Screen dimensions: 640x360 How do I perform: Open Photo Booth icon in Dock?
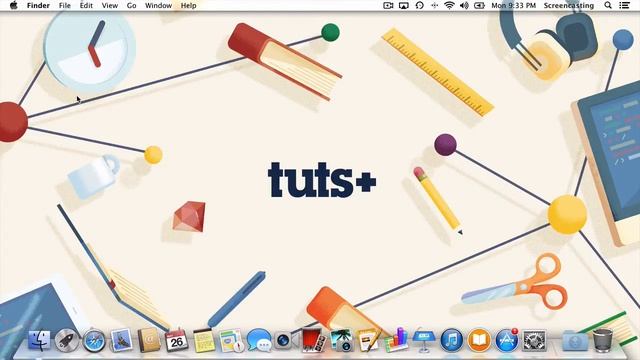click(313, 340)
